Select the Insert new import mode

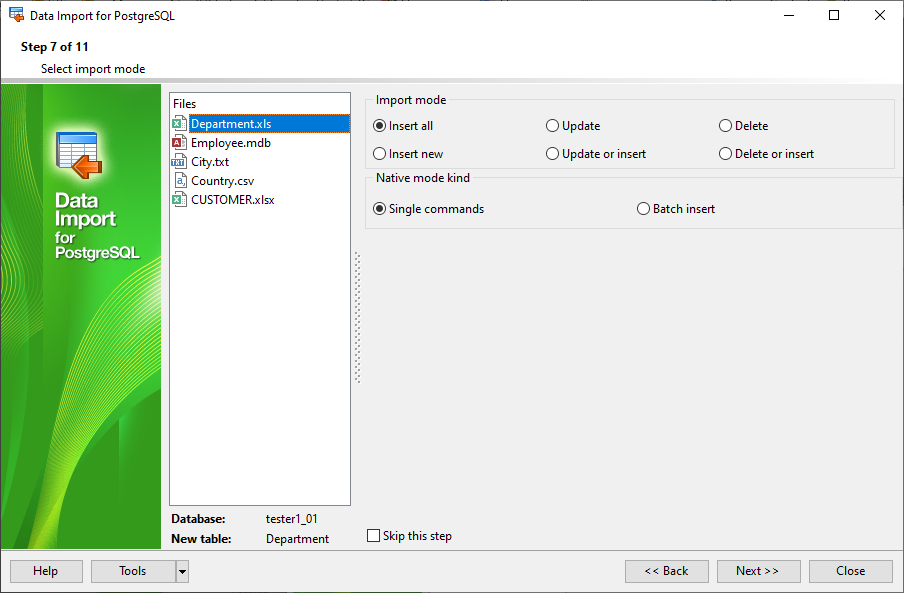point(408,154)
